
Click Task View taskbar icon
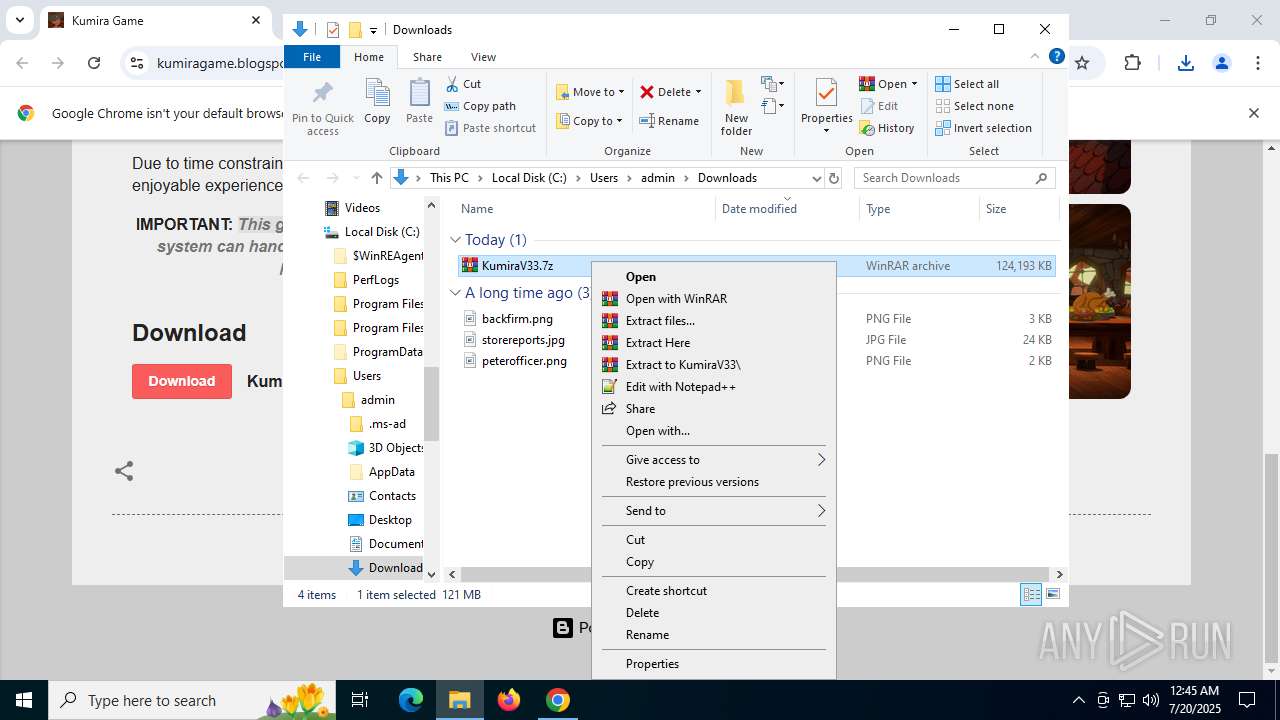coord(361,700)
